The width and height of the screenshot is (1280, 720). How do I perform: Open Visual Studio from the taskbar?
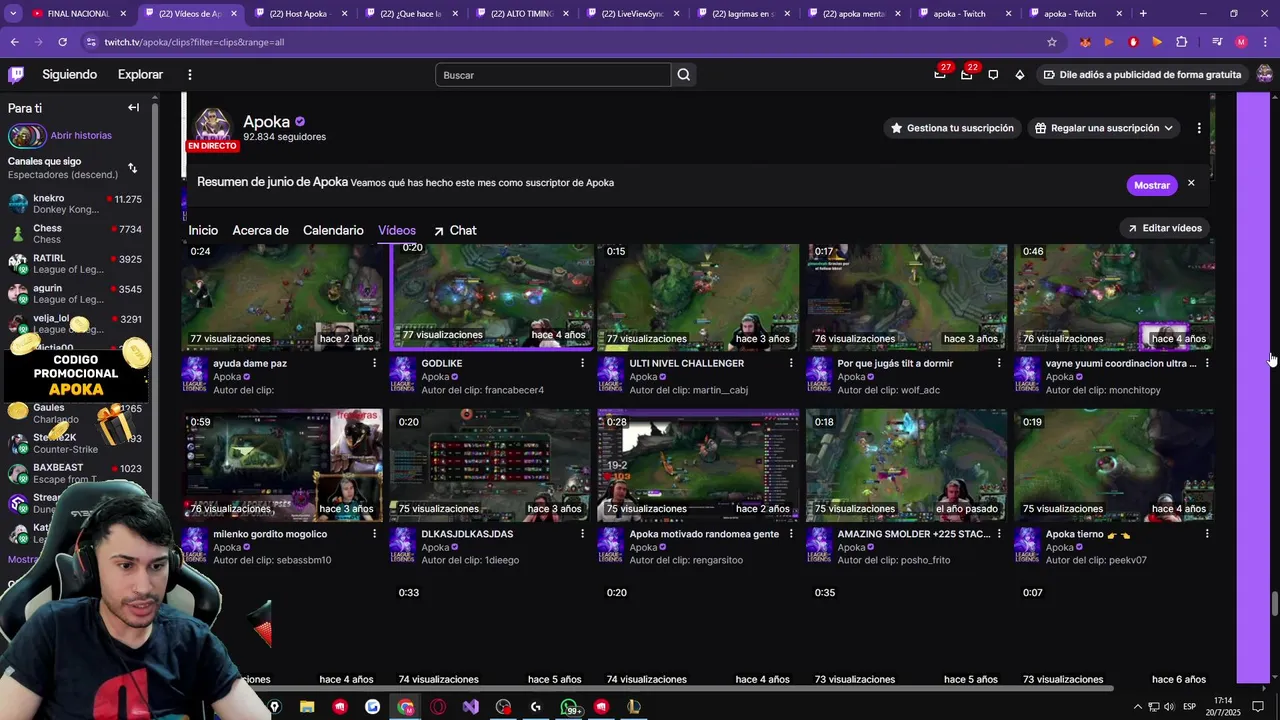(470, 707)
